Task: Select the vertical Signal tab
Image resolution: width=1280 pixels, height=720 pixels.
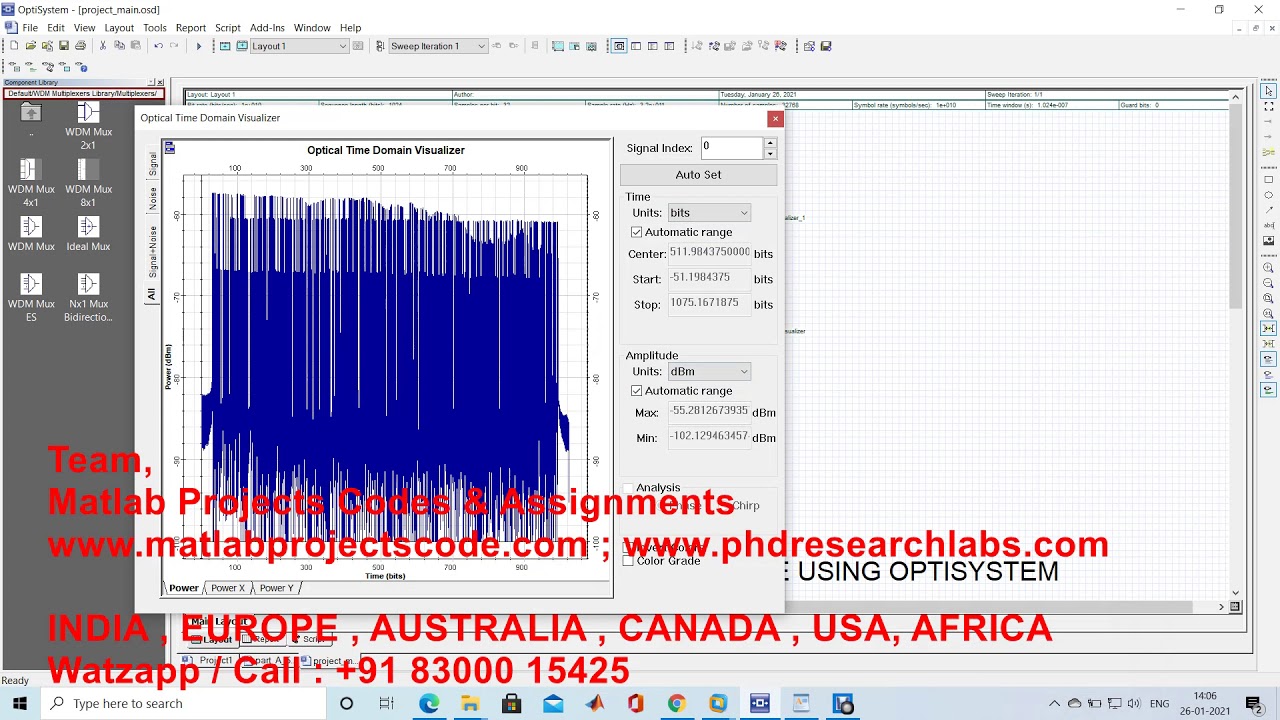Action: (152, 164)
